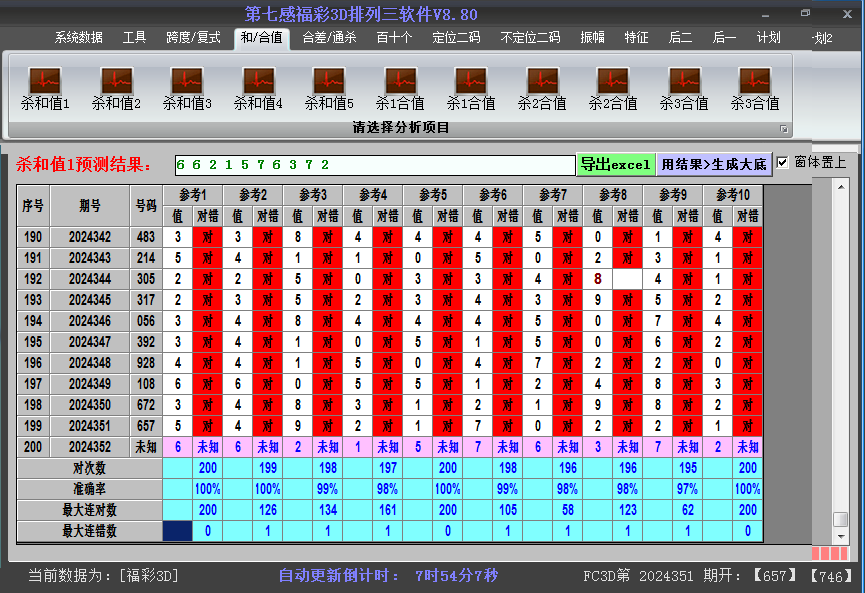The height and width of the screenshot is (593, 865).
Task: Switch to the 百十个 tab
Action: (394, 38)
